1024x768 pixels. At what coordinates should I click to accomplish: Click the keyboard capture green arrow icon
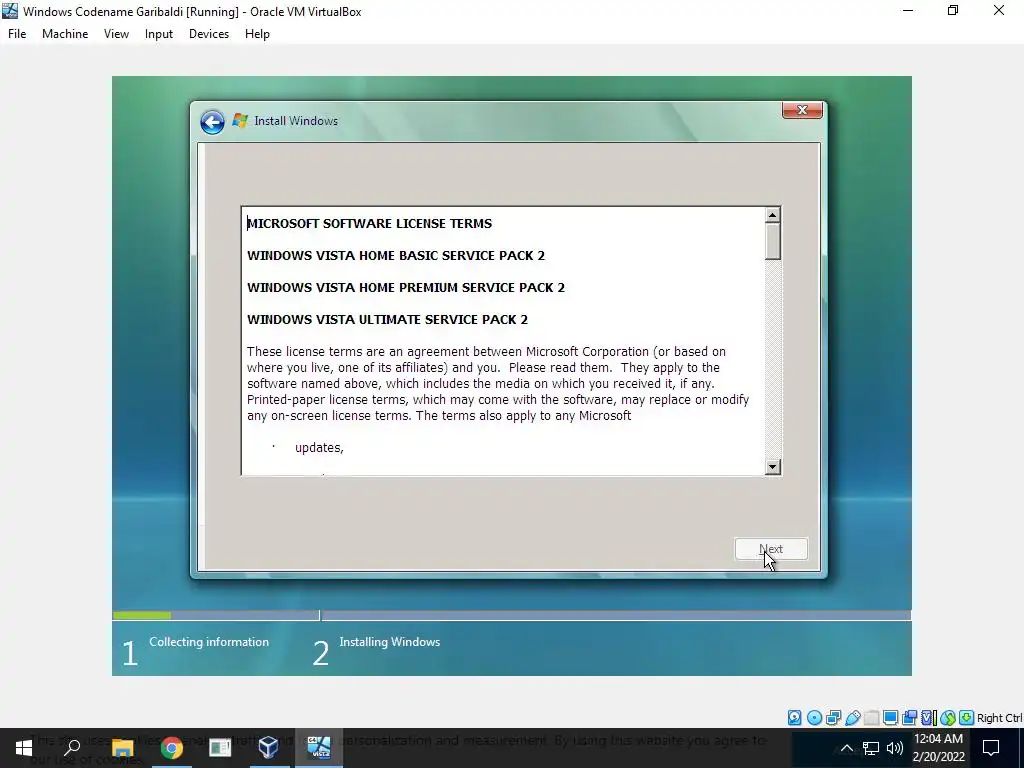(x=967, y=718)
